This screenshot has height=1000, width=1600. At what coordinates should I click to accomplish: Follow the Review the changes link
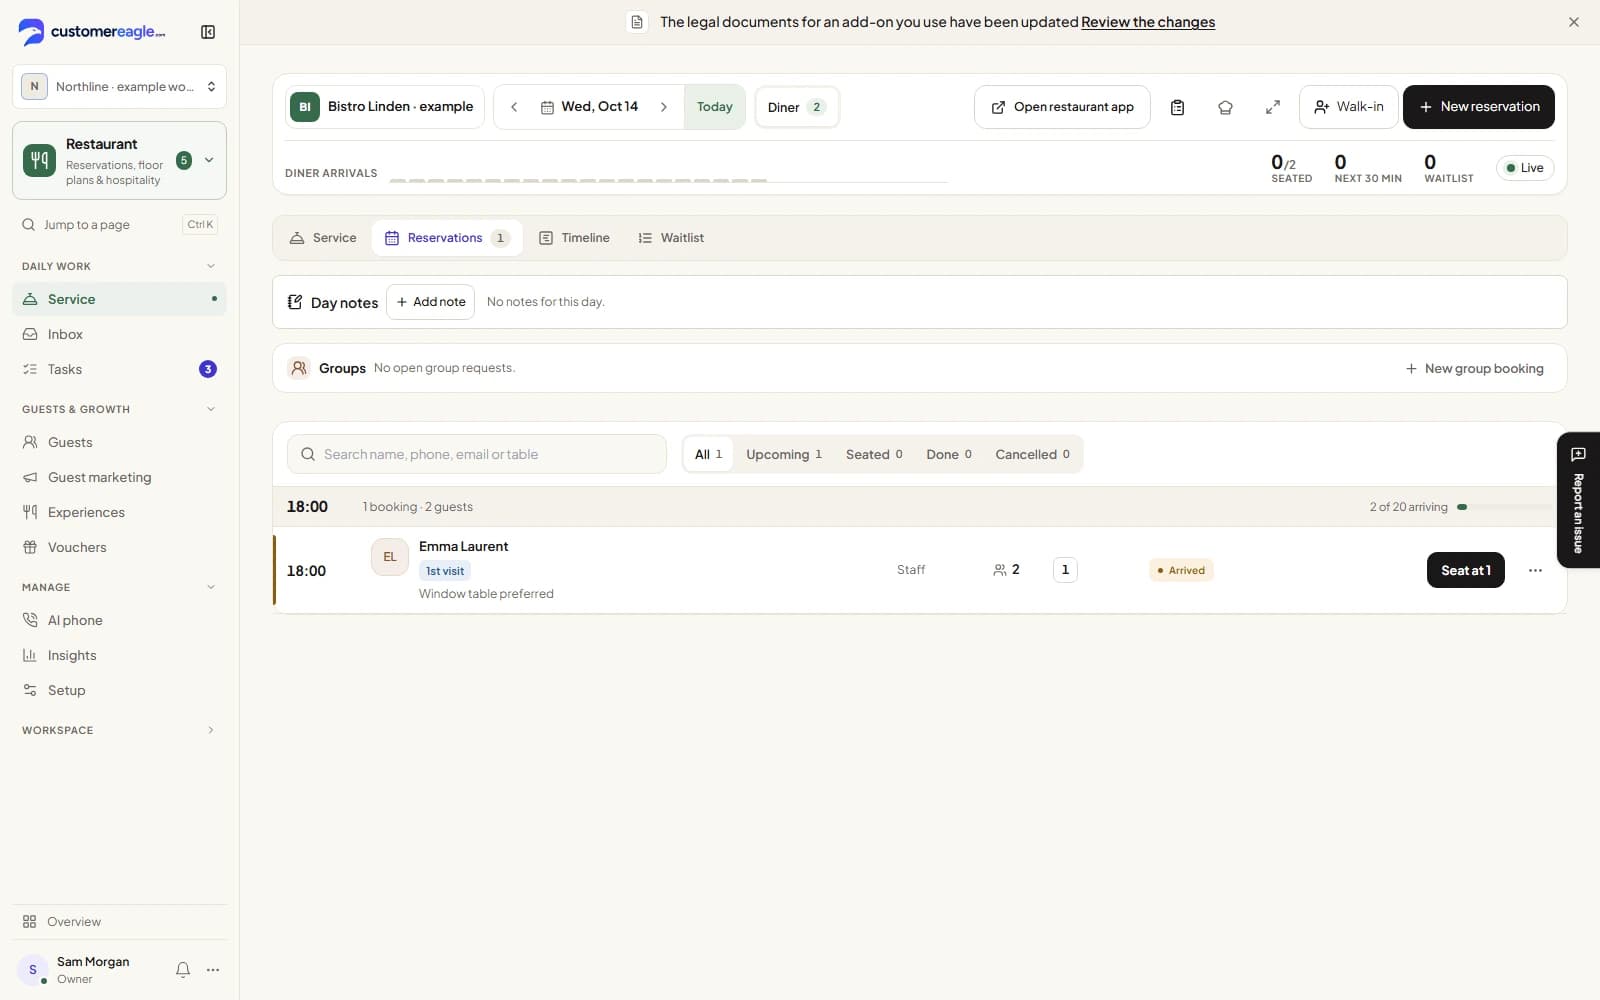1148,22
